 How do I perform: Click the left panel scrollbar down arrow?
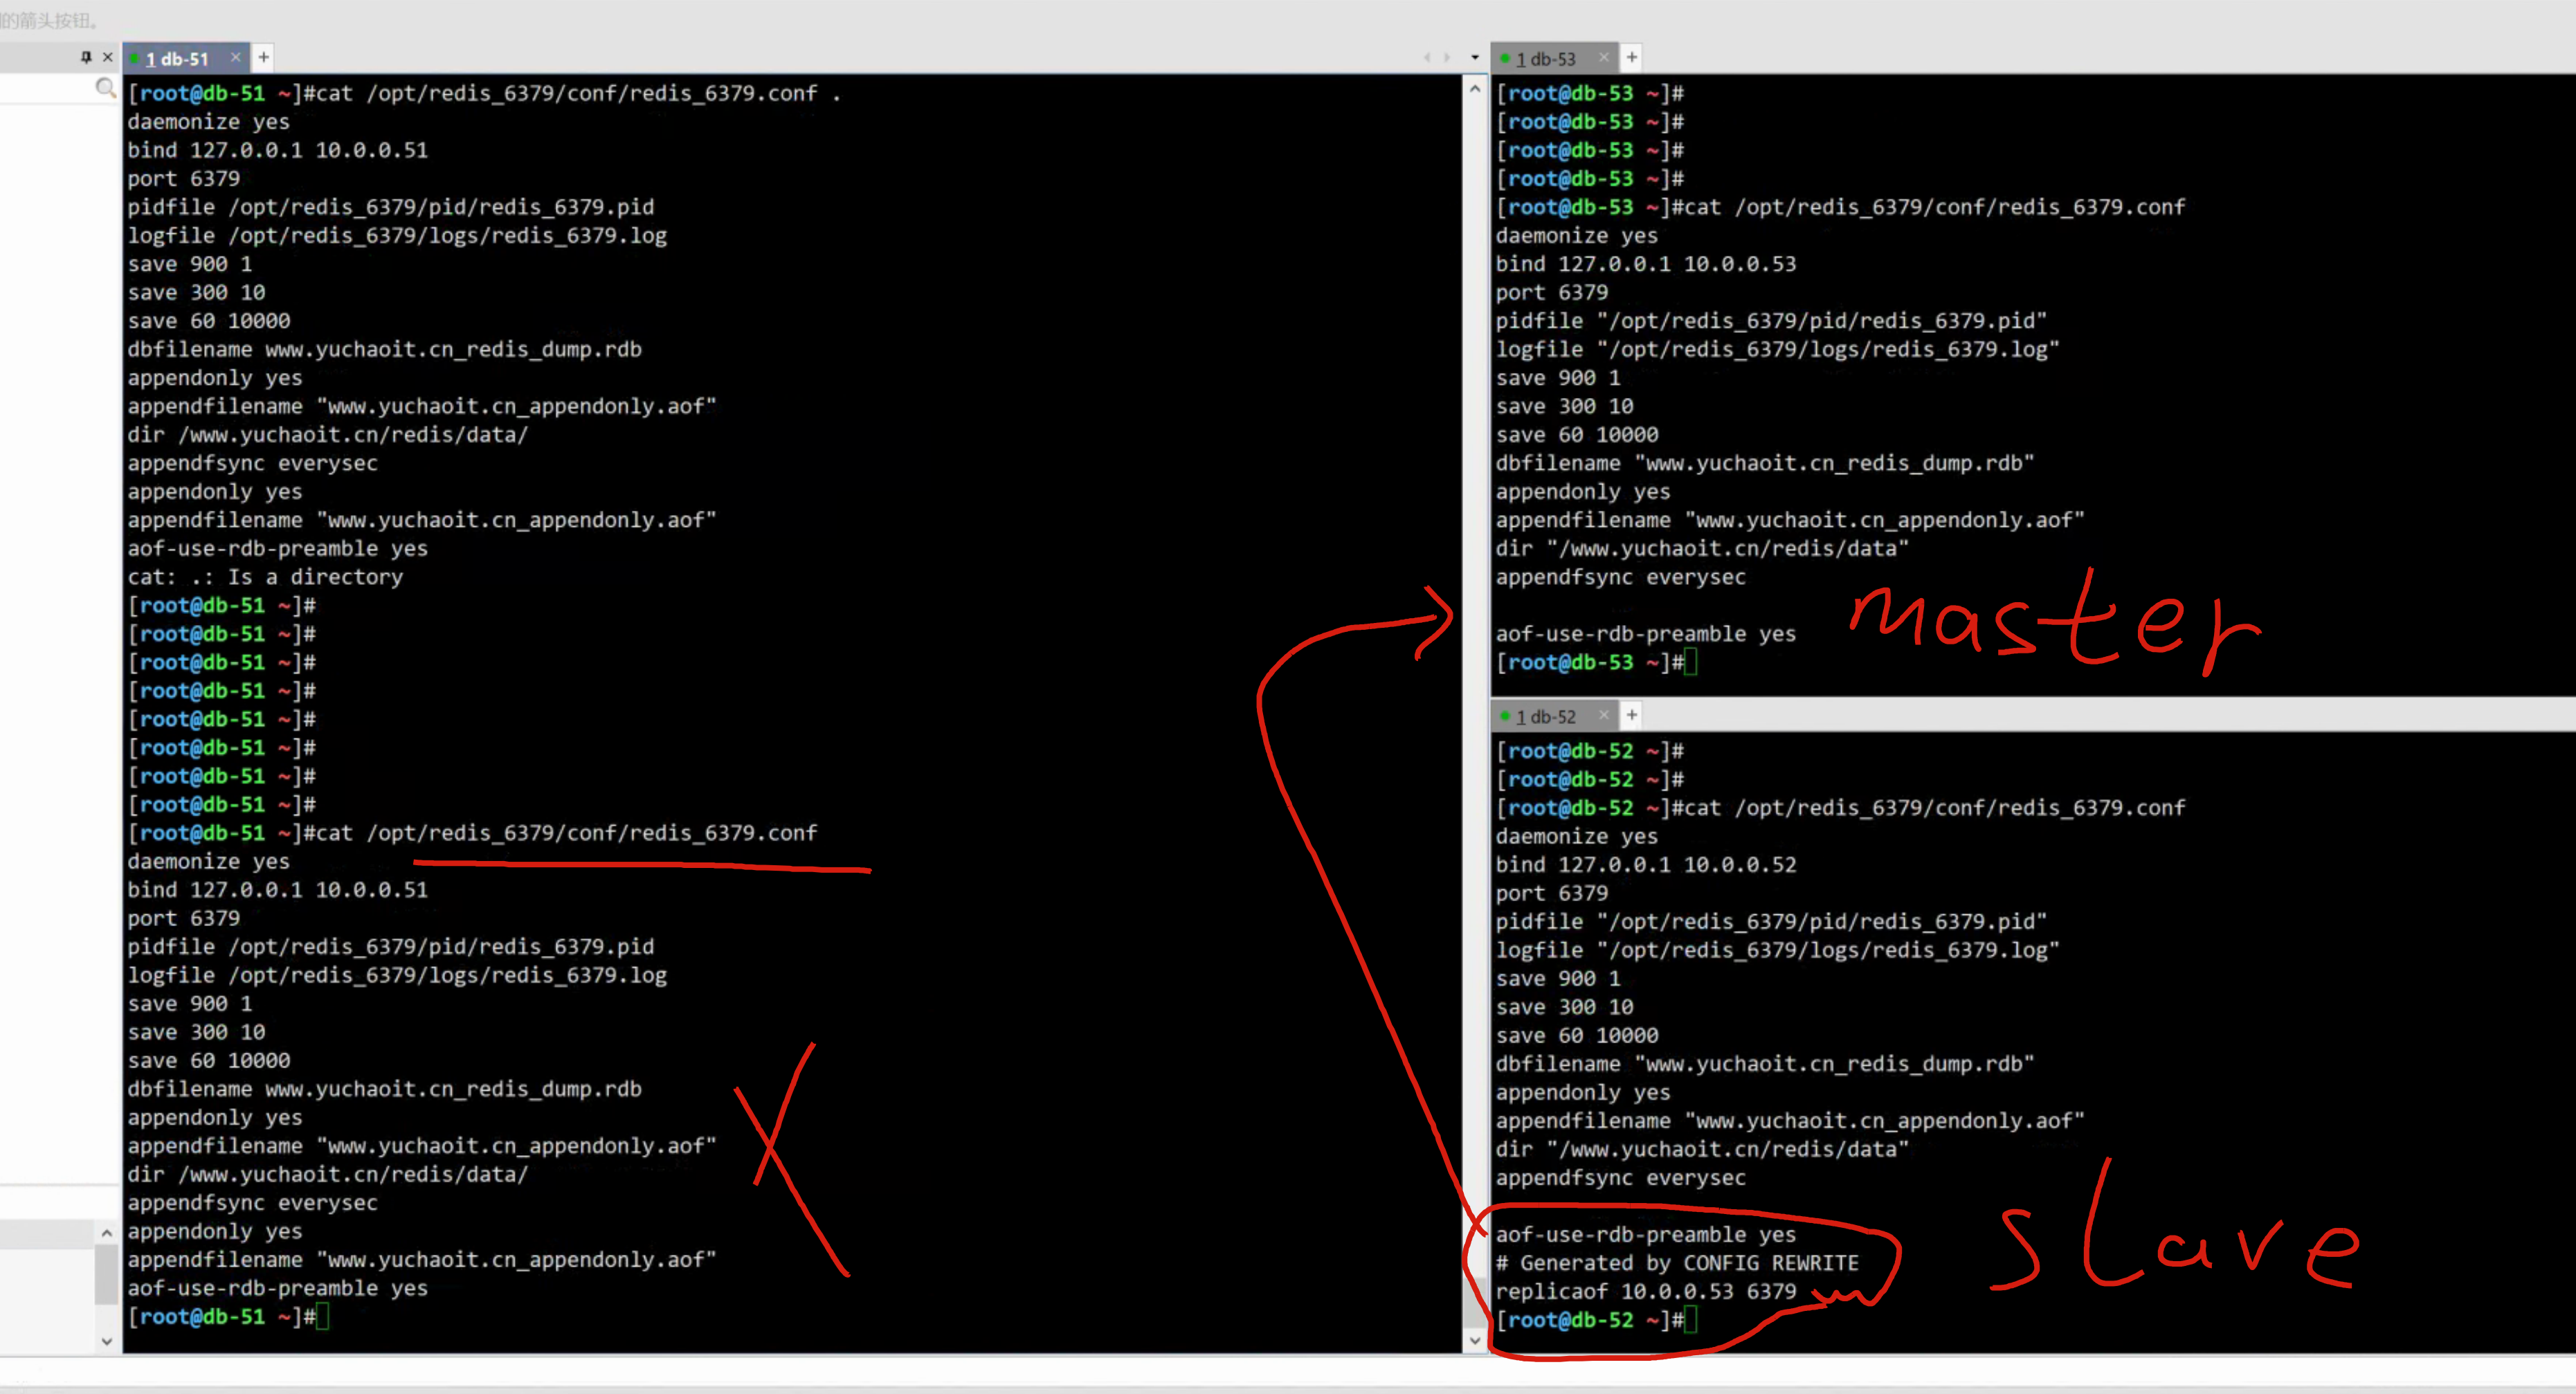point(107,1342)
